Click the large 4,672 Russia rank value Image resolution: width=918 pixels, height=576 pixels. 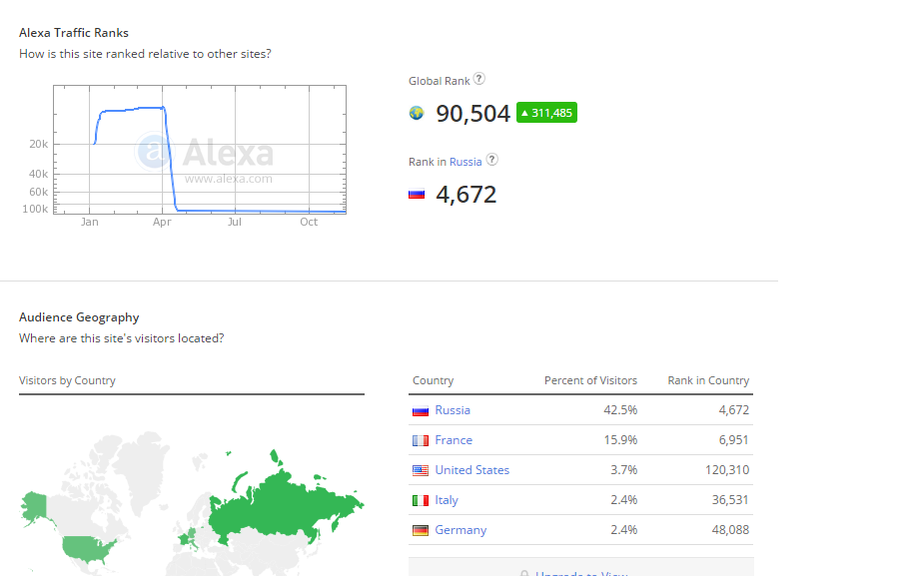point(466,194)
